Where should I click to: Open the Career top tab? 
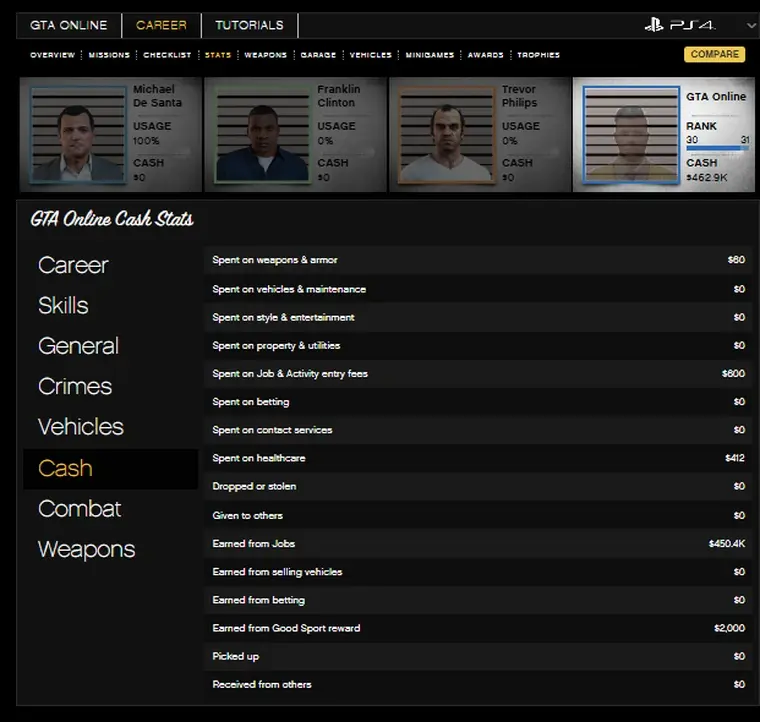161,25
